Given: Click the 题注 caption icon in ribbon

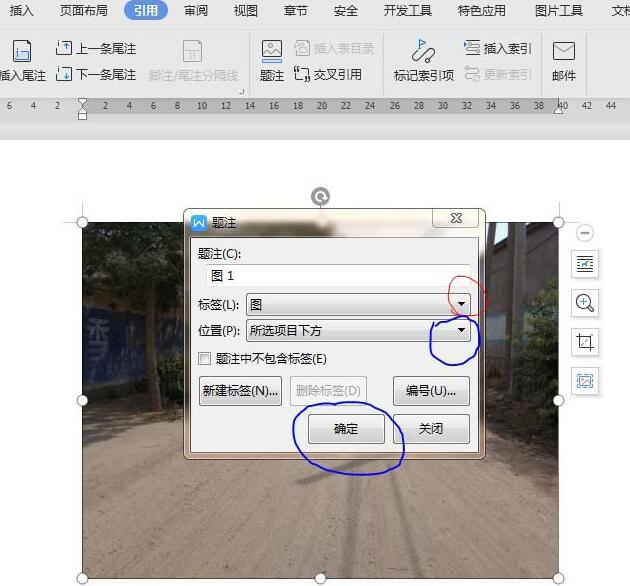Looking at the screenshot, I should click(x=272, y=51).
